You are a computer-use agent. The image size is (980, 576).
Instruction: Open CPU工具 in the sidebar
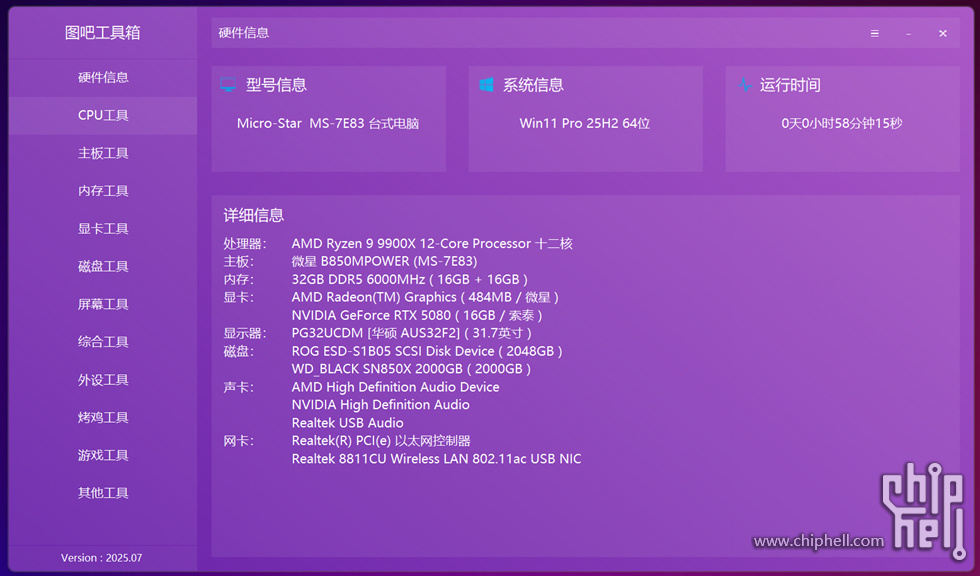coord(103,116)
